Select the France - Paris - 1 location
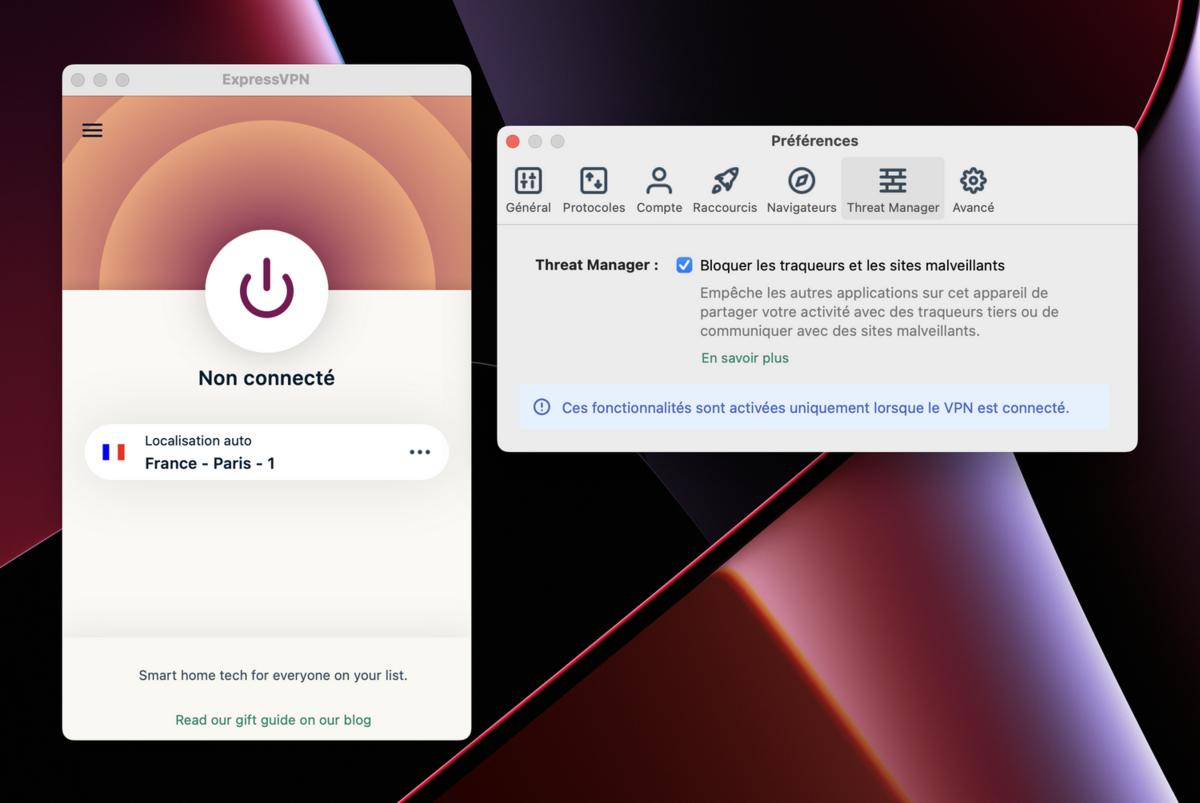The width and height of the screenshot is (1200, 803). 267,452
